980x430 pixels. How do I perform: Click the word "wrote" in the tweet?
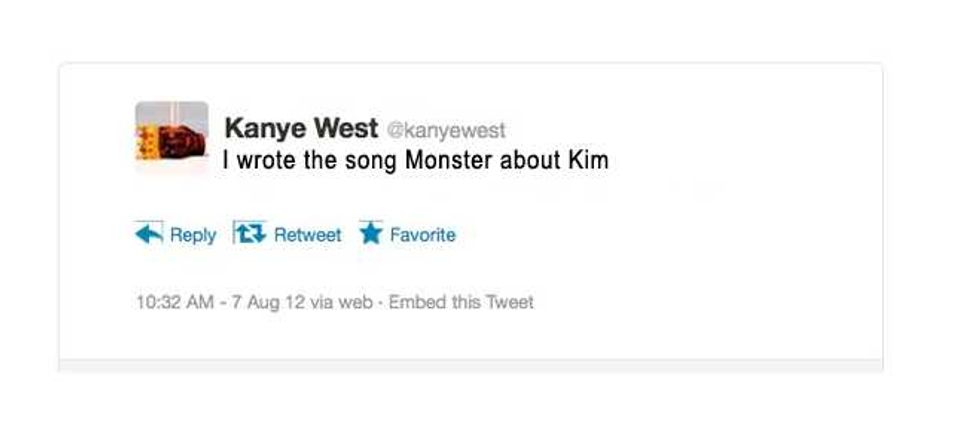(x=267, y=160)
